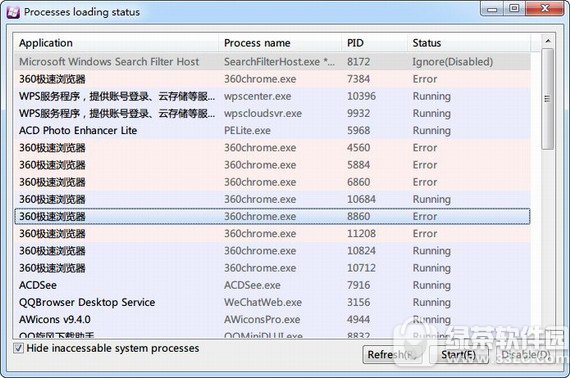Click the AWiconsPro.exe process name
The width and height of the screenshot is (570, 378).
[x=262, y=319]
